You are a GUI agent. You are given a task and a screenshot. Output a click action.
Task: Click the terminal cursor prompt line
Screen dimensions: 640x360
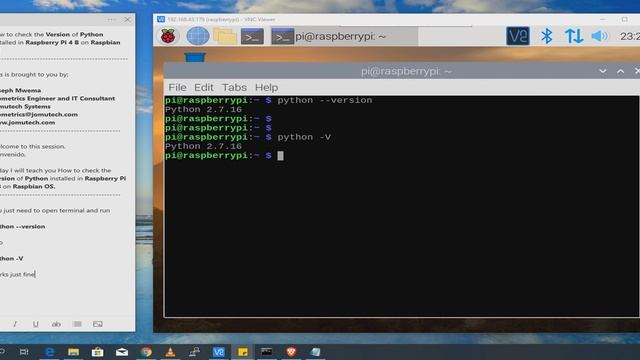point(224,156)
